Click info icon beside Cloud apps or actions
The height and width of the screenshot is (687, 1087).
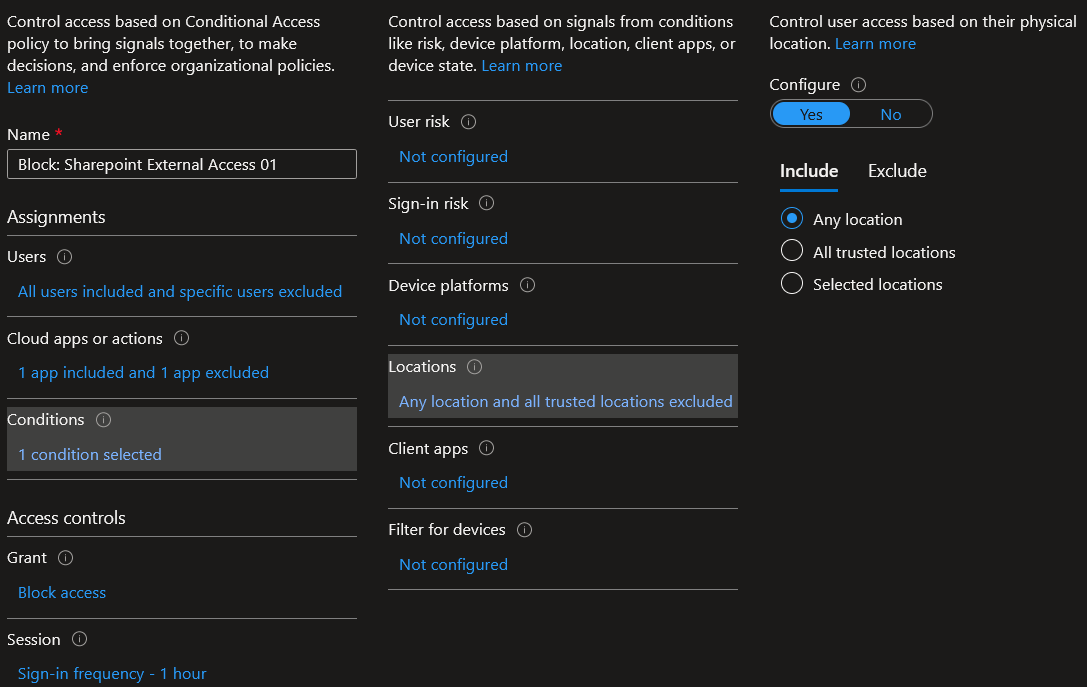182,339
